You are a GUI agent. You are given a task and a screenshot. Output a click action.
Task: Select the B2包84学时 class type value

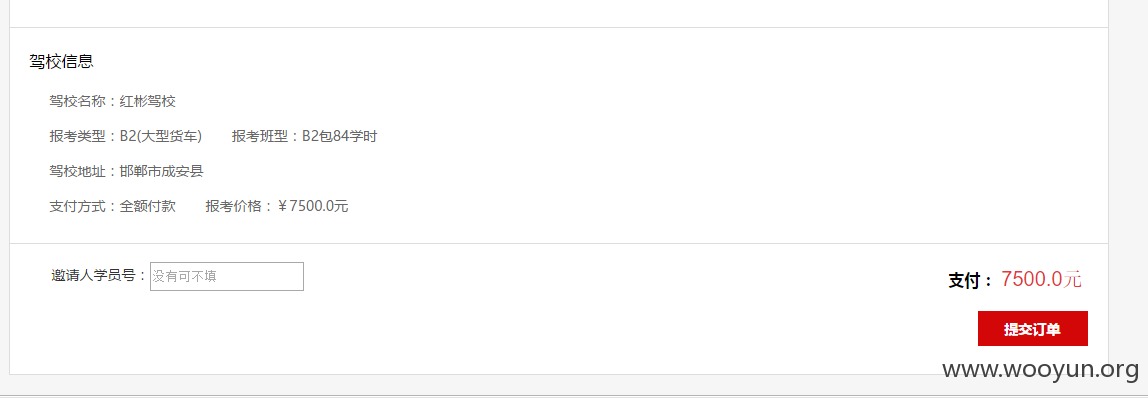340,137
